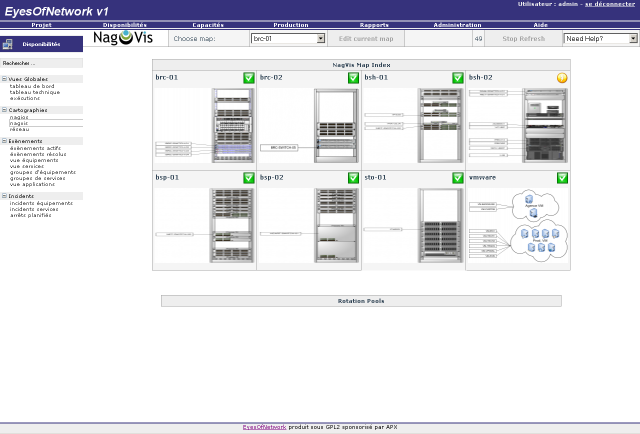Viewport: 640px width, 434px height.
Task: Click the Stop Refresh button
Action: pyautogui.click(x=524, y=38)
